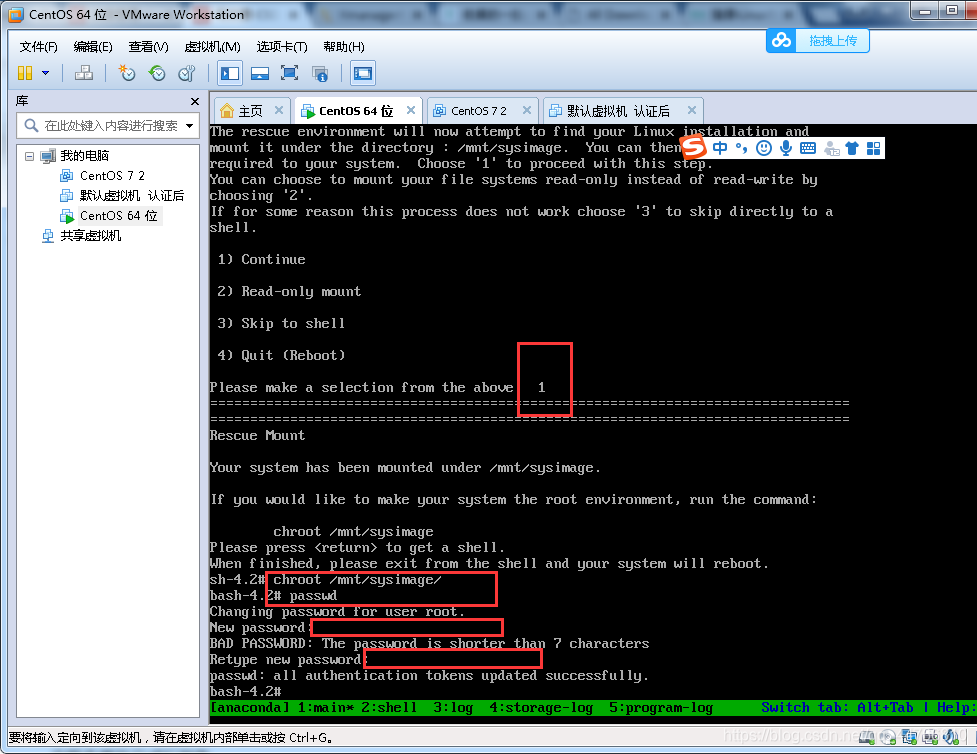Click the hard disk status bar icon
This screenshot has width=977, height=754.
click(867, 738)
